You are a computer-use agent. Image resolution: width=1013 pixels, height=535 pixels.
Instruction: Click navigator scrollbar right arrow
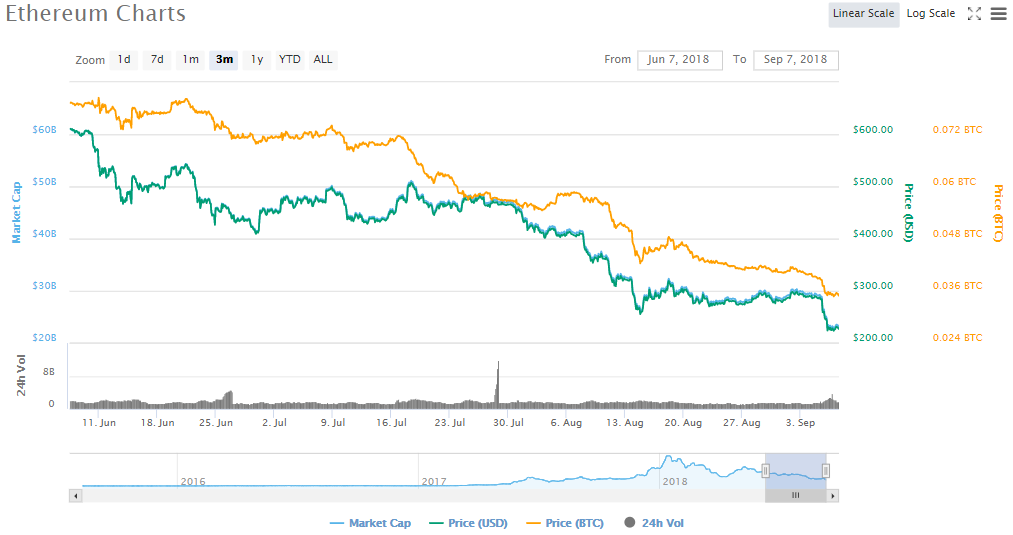tap(833, 496)
